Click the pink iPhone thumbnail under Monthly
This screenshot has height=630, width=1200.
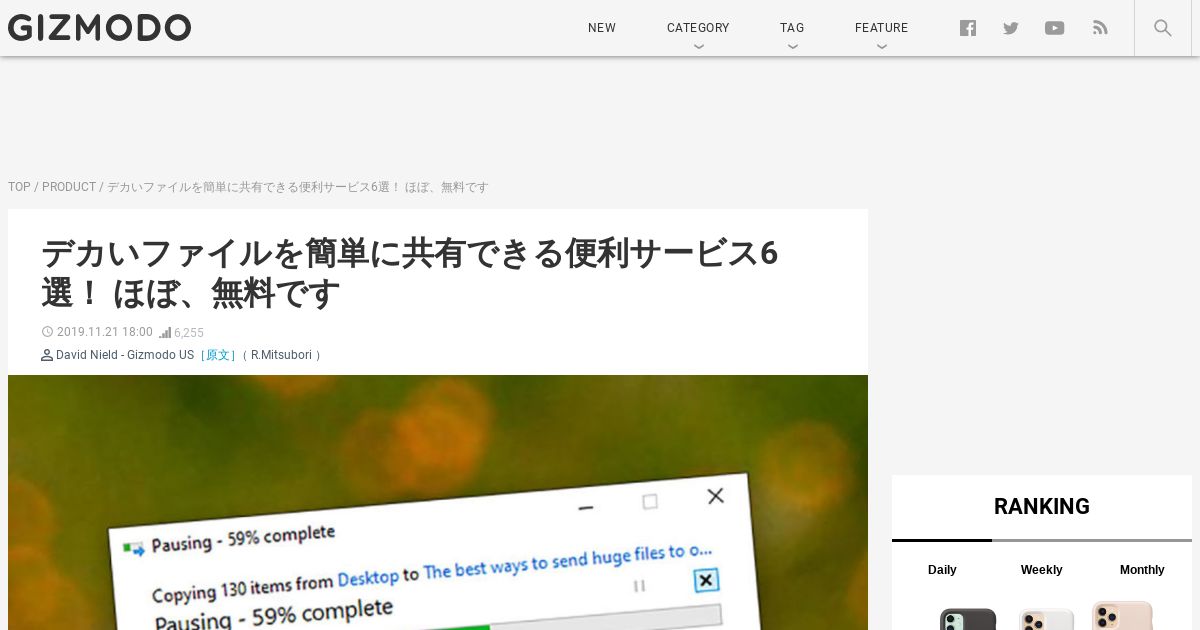1122,615
